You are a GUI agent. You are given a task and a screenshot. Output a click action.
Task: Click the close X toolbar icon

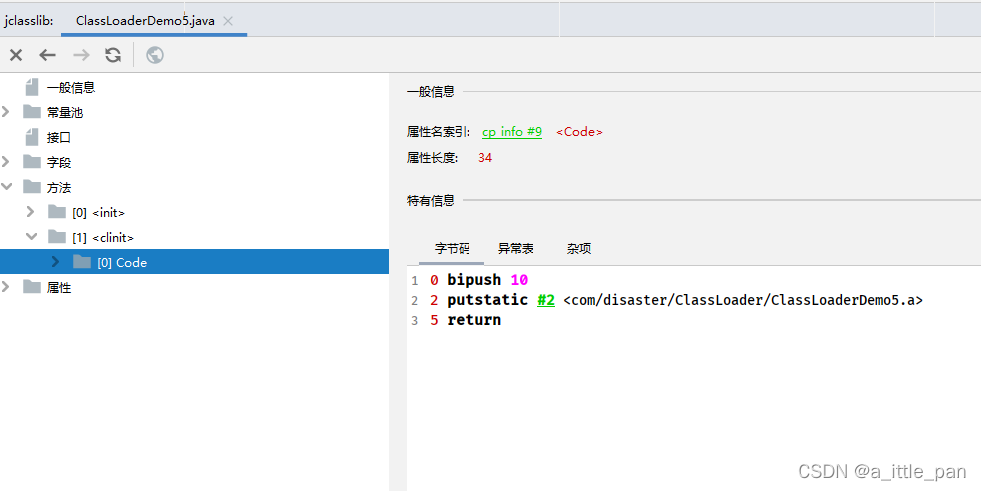coord(16,55)
